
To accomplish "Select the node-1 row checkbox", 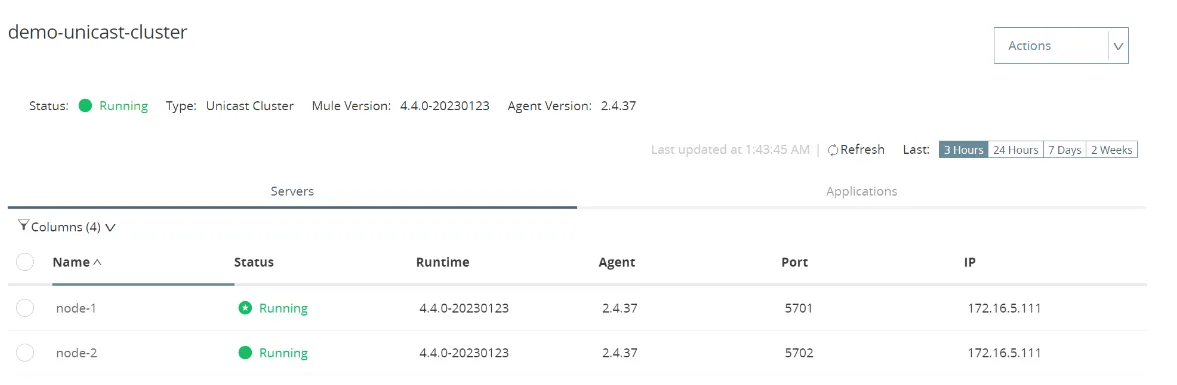I will [x=25, y=308].
